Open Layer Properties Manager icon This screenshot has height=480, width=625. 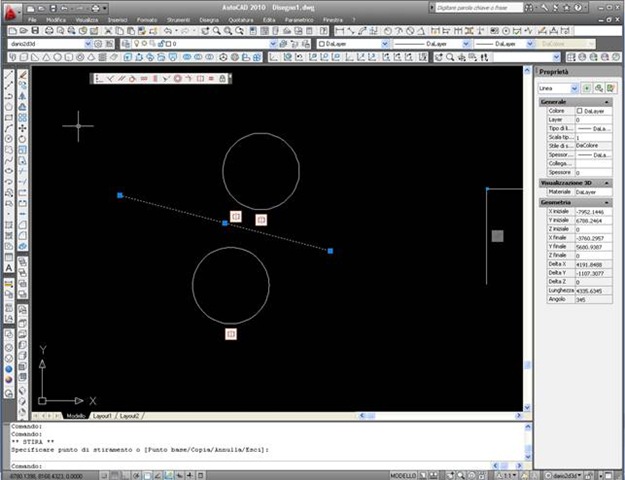(x=126, y=44)
